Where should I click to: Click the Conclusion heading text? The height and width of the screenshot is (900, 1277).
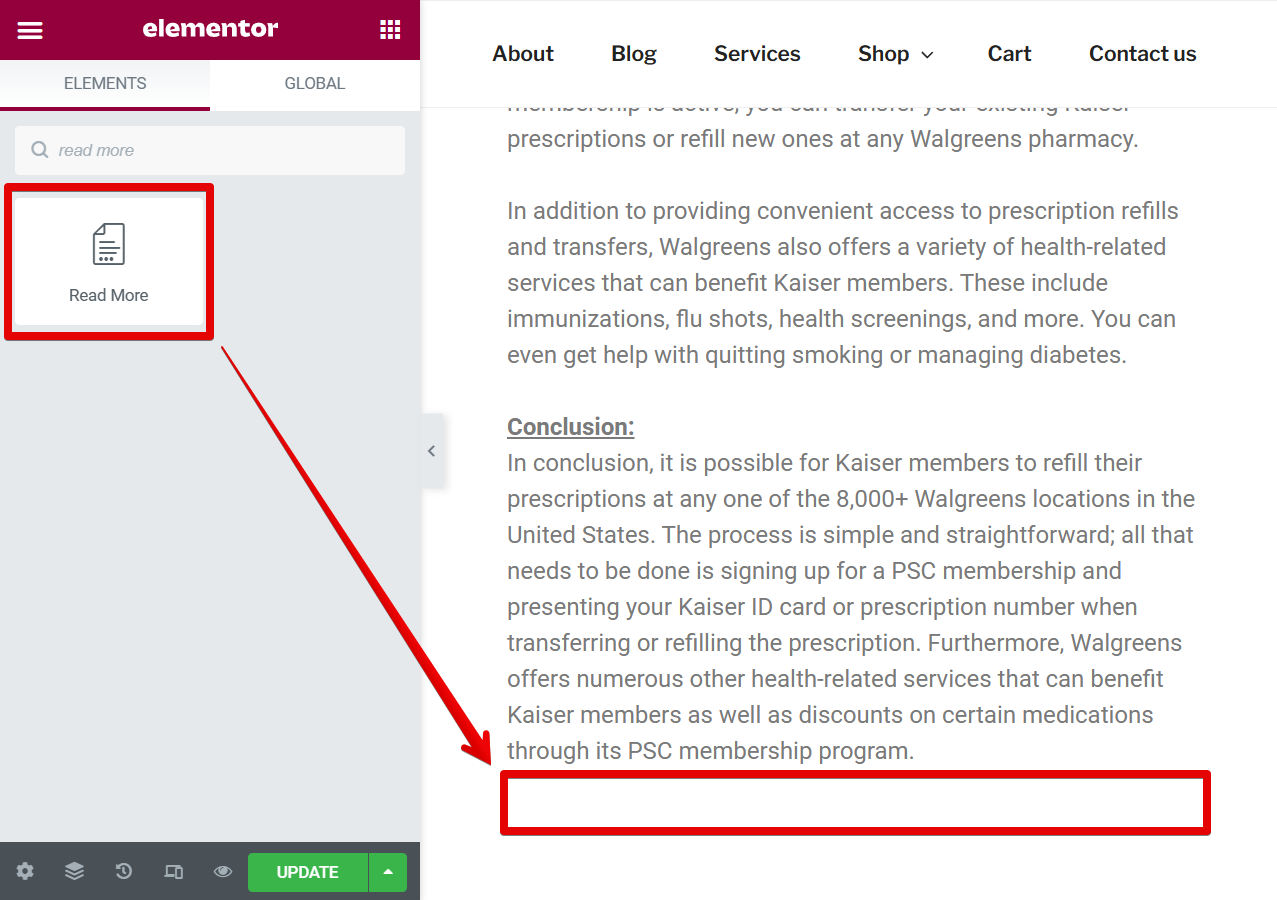(570, 427)
